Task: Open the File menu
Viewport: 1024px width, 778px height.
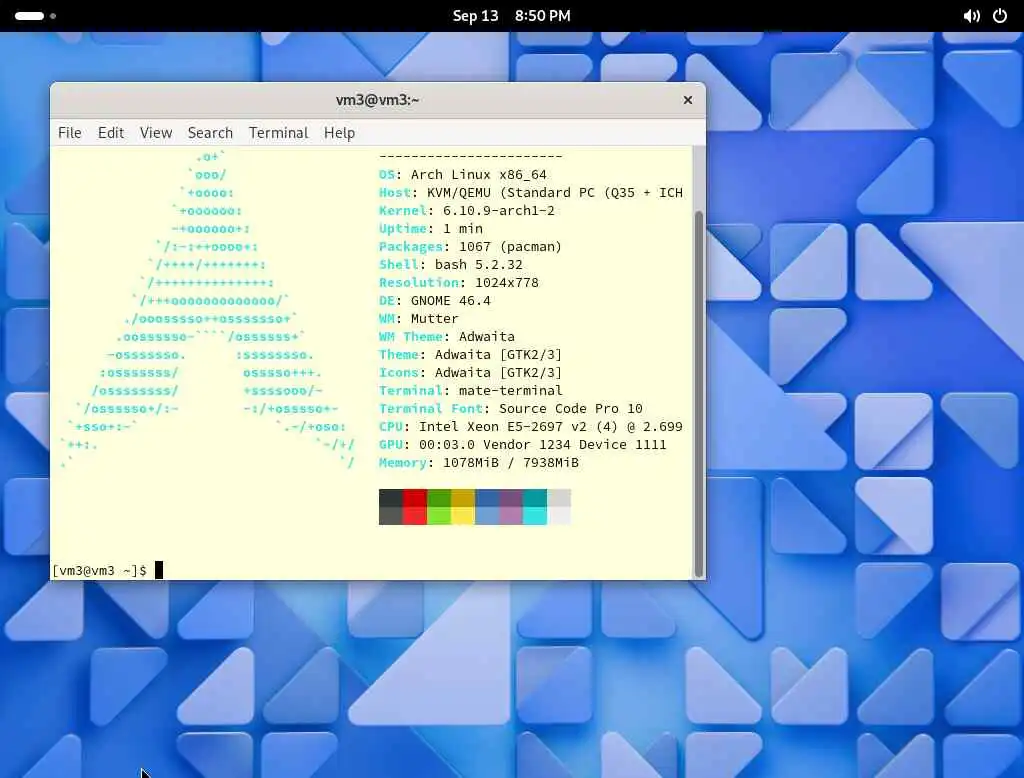Action: pyautogui.click(x=69, y=133)
